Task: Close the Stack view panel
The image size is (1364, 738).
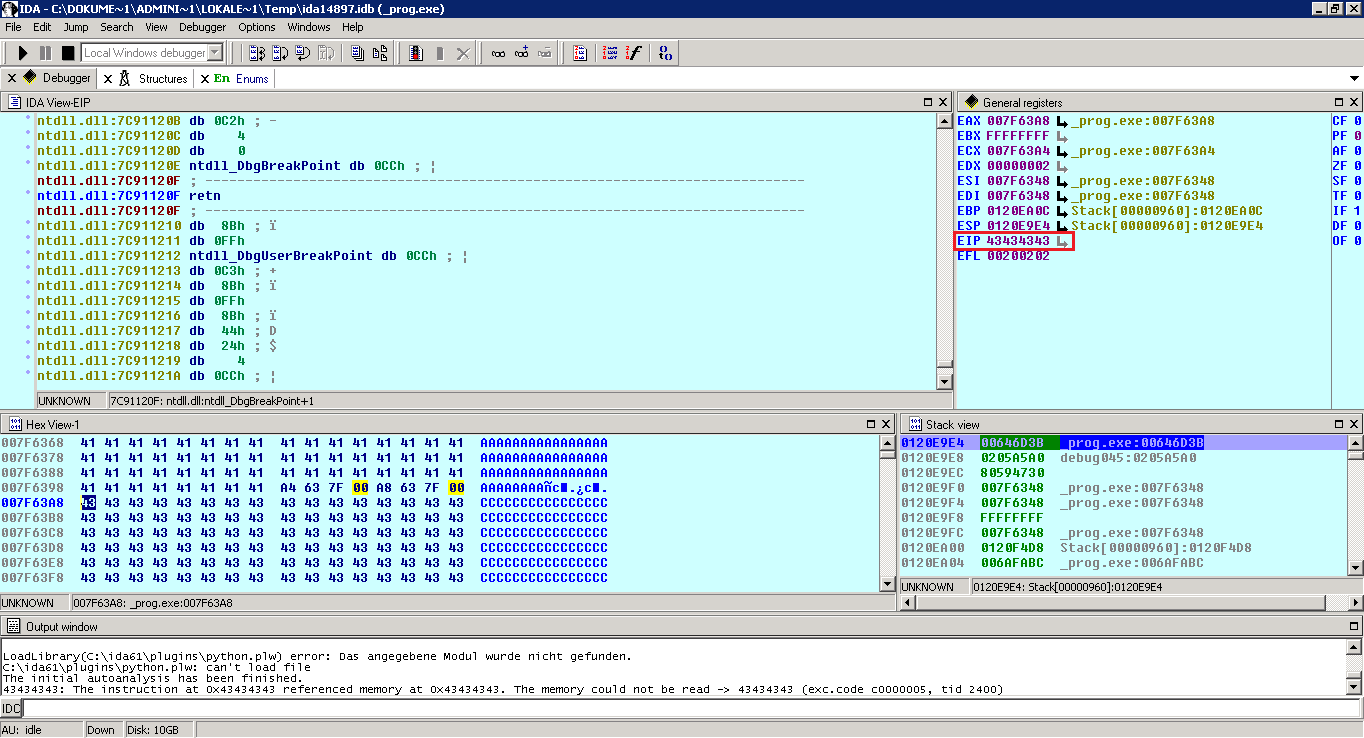Action: pyautogui.click(x=1354, y=424)
